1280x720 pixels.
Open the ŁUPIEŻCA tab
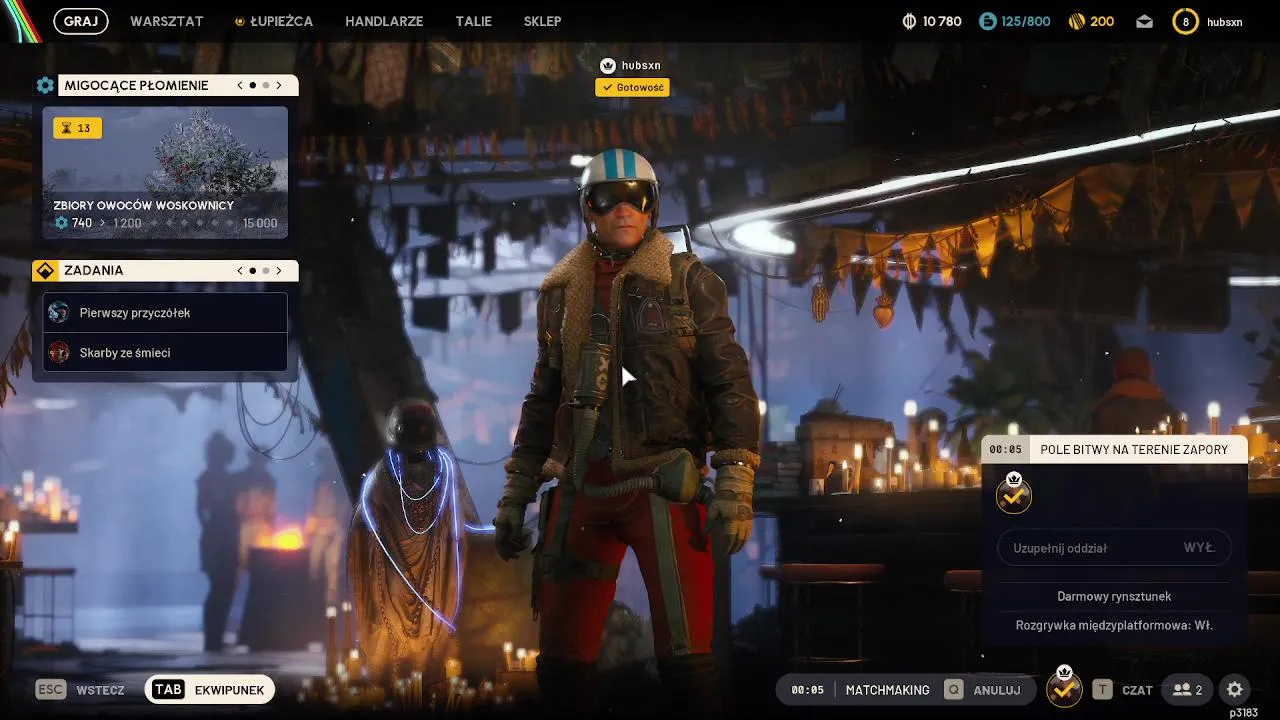point(281,21)
